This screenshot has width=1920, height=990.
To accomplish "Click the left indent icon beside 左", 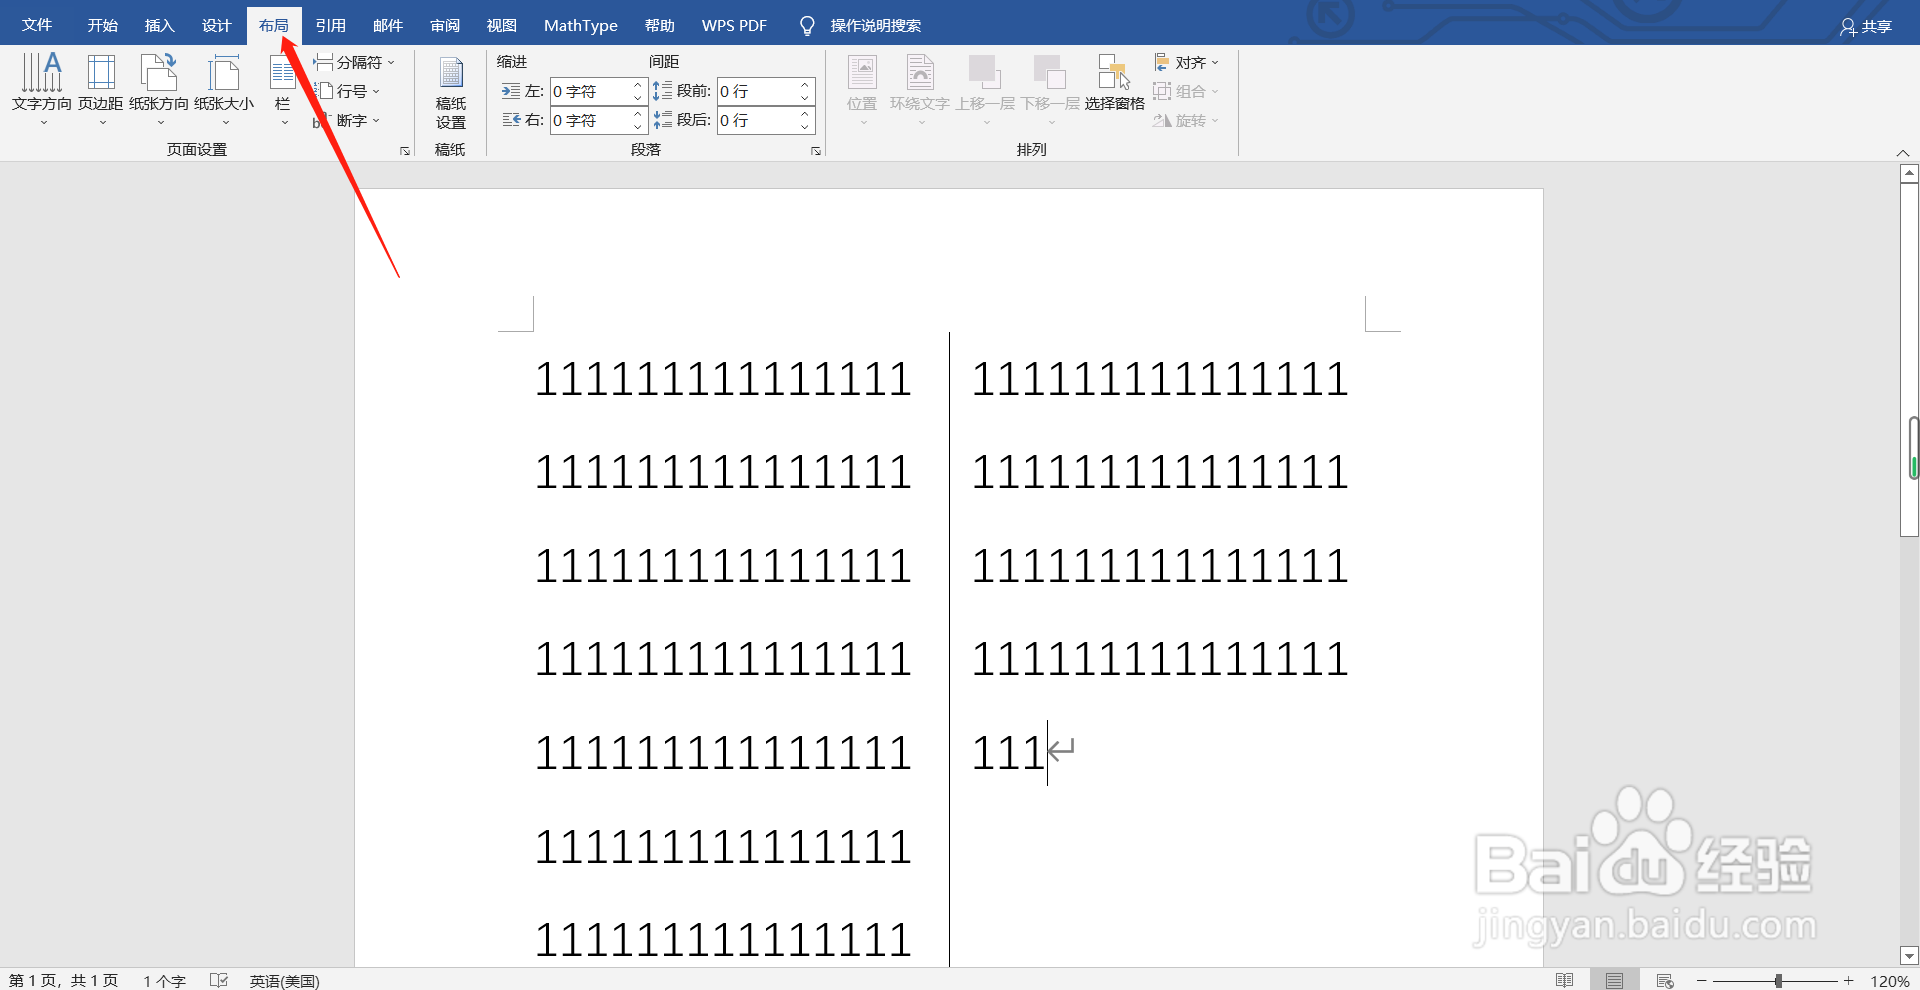I will [x=511, y=91].
